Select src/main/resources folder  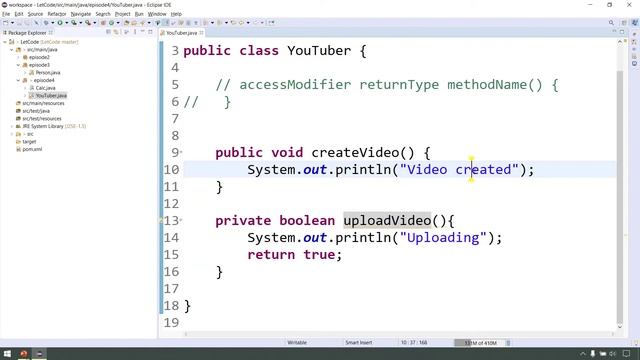coord(43,103)
